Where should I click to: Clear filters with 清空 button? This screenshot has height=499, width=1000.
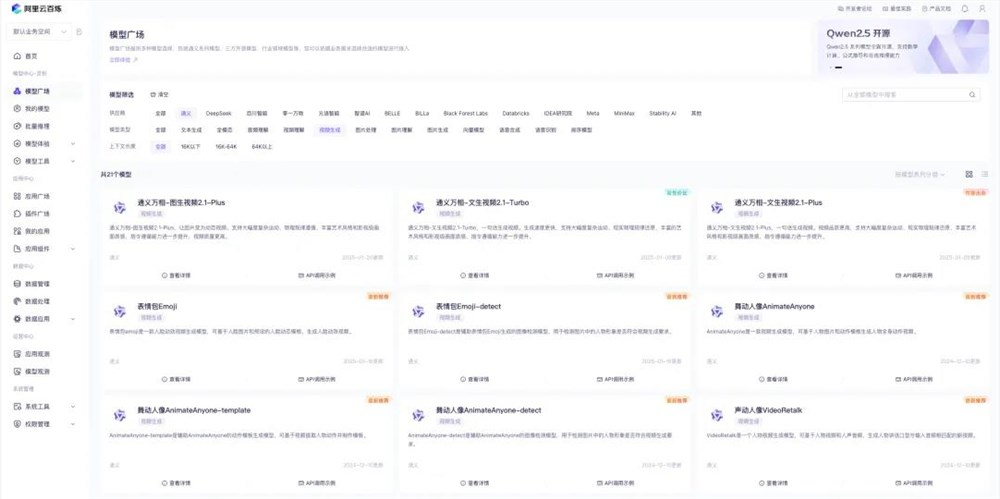click(159, 94)
